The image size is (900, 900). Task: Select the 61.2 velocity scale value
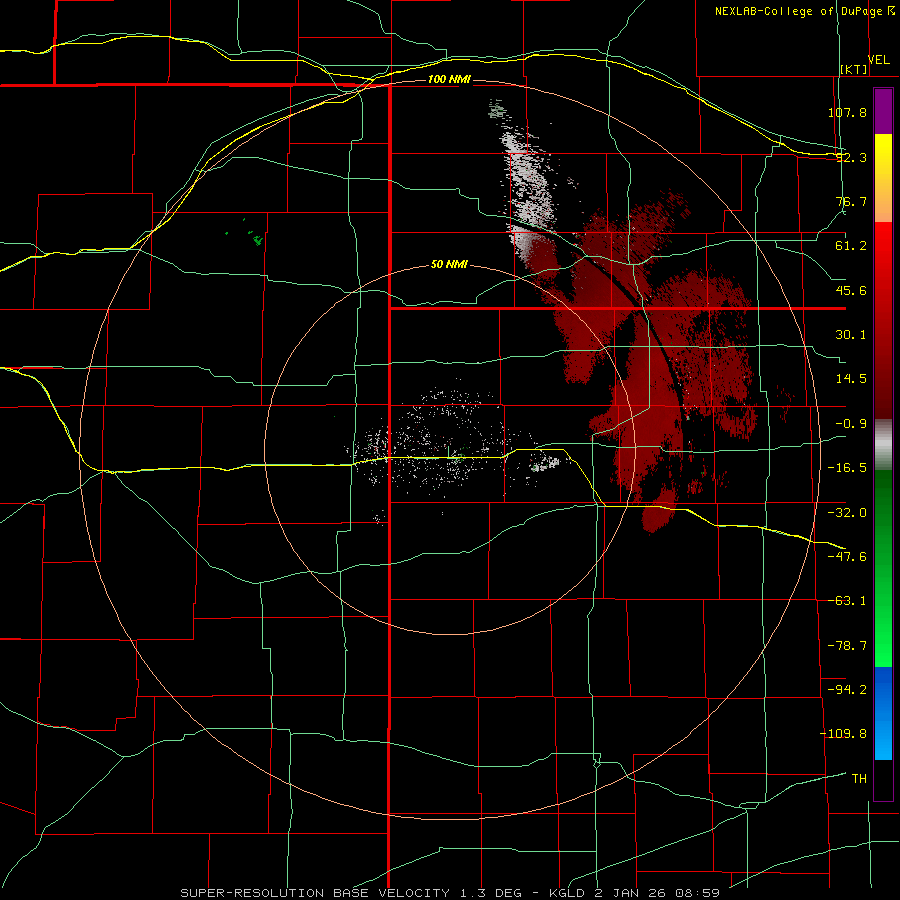coord(851,246)
